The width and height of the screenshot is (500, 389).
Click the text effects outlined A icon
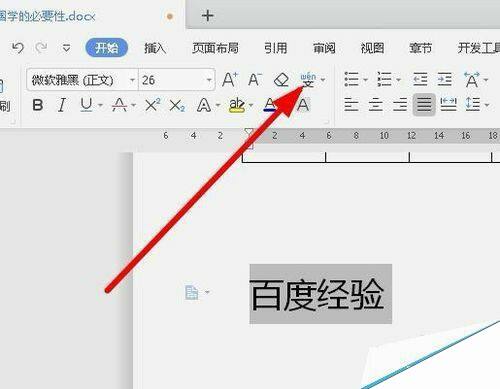tap(204, 105)
